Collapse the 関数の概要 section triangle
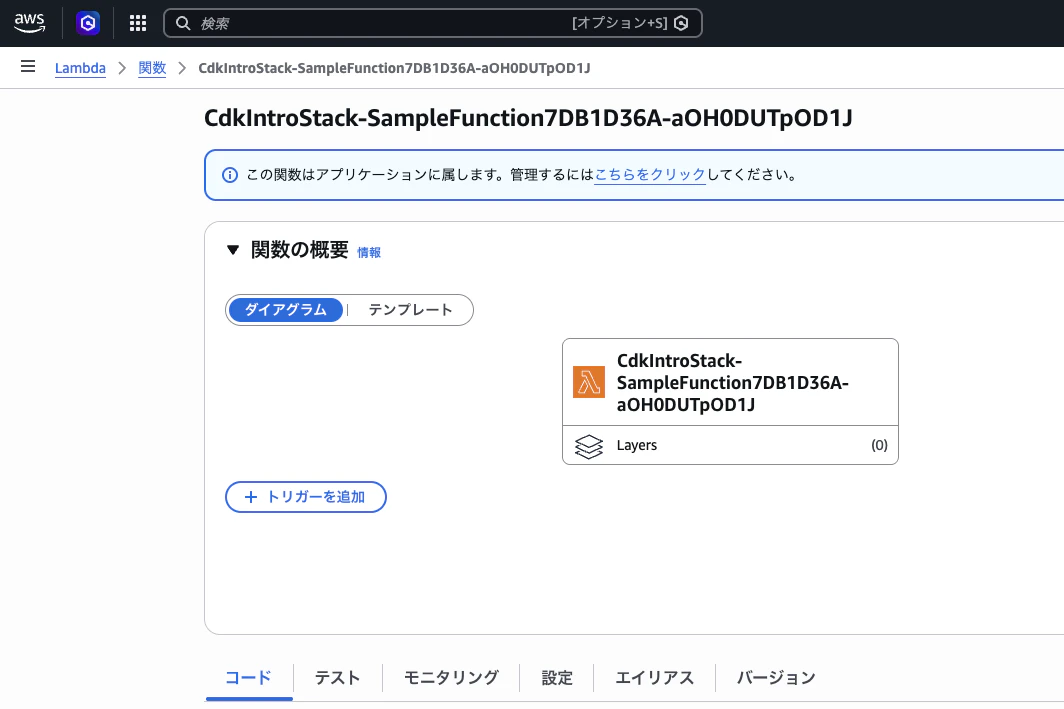Image resolution: width=1064 pixels, height=709 pixels. [233, 250]
